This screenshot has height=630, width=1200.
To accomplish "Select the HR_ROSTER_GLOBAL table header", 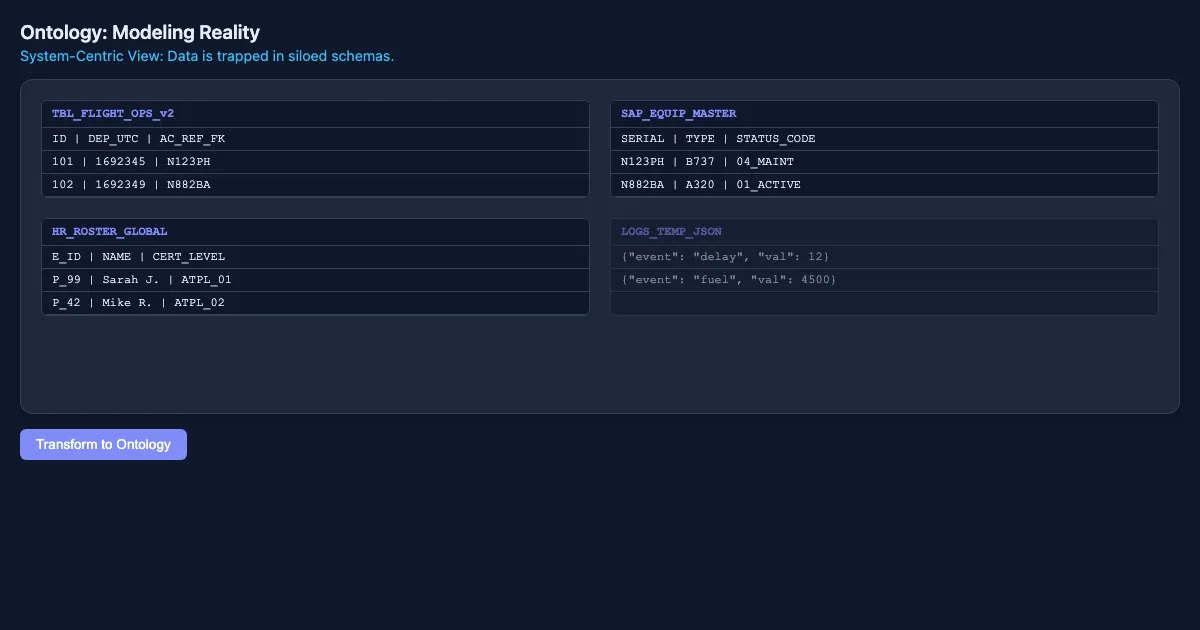I will click(x=315, y=232).
